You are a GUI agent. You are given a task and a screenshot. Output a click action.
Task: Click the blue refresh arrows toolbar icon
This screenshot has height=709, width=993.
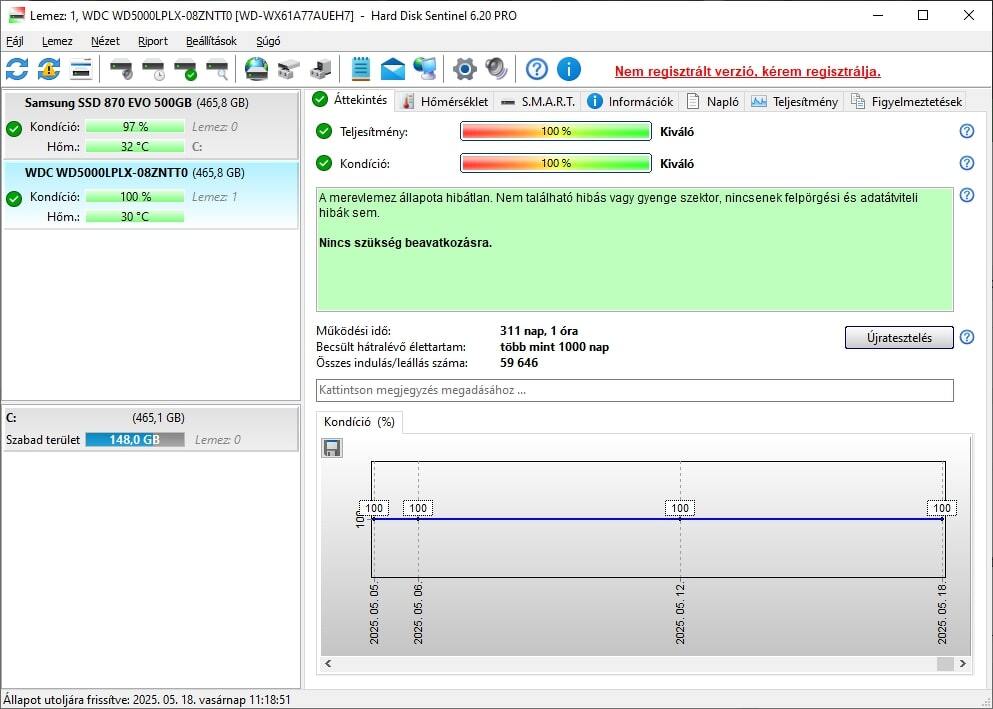coord(16,69)
